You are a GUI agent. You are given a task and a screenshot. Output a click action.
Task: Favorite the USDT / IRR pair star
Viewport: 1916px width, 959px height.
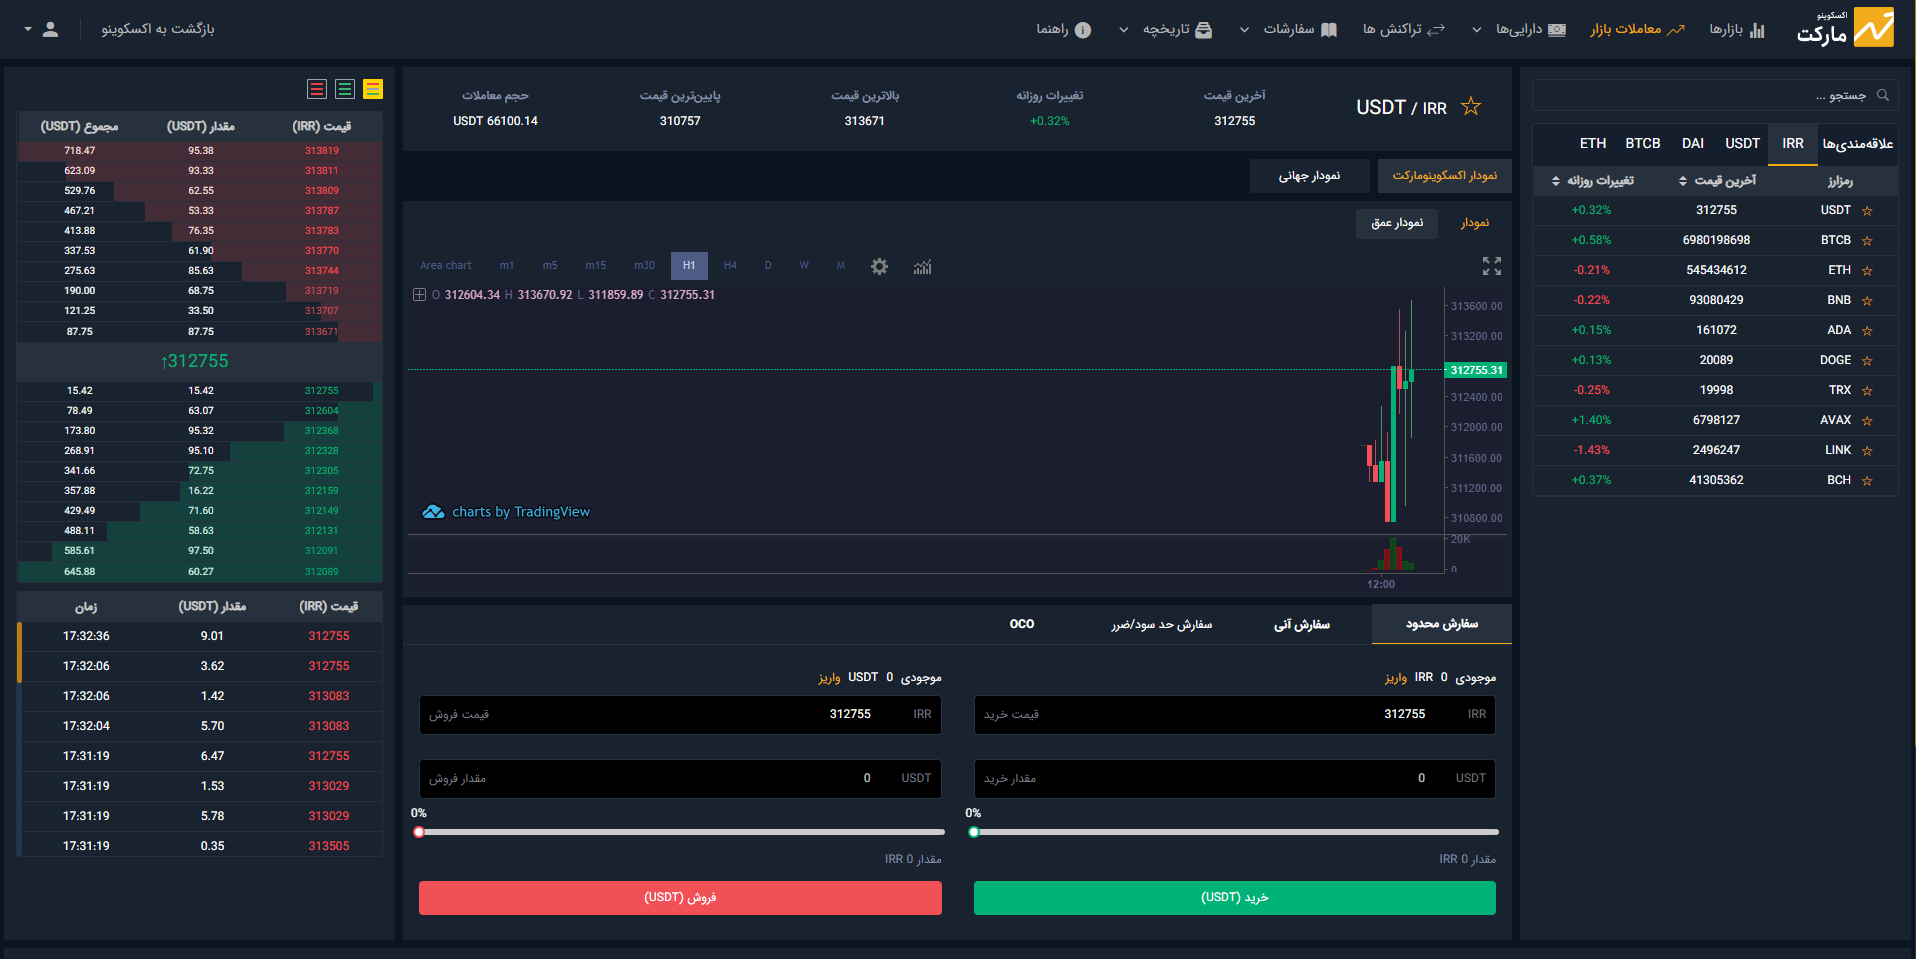(x=1471, y=107)
